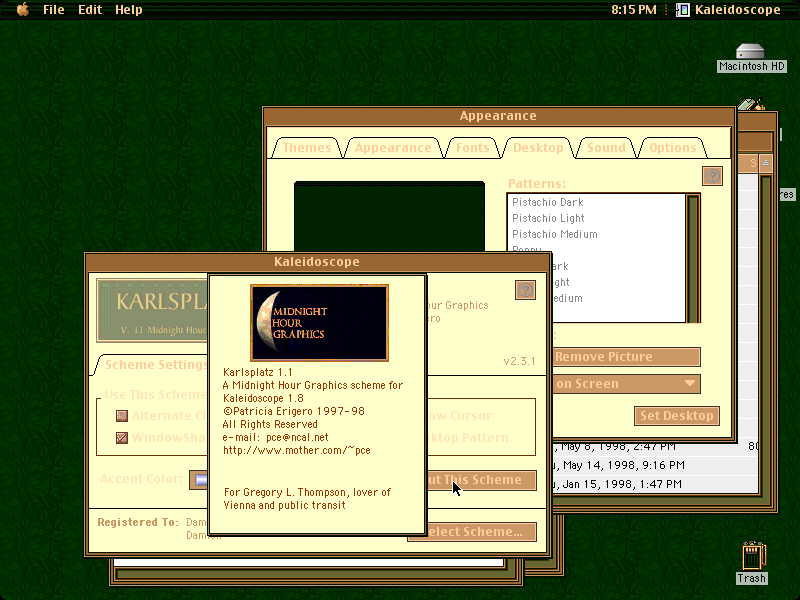Click the Appearance window title bar
The width and height of the screenshot is (800, 600).
(x=498, y=116)
